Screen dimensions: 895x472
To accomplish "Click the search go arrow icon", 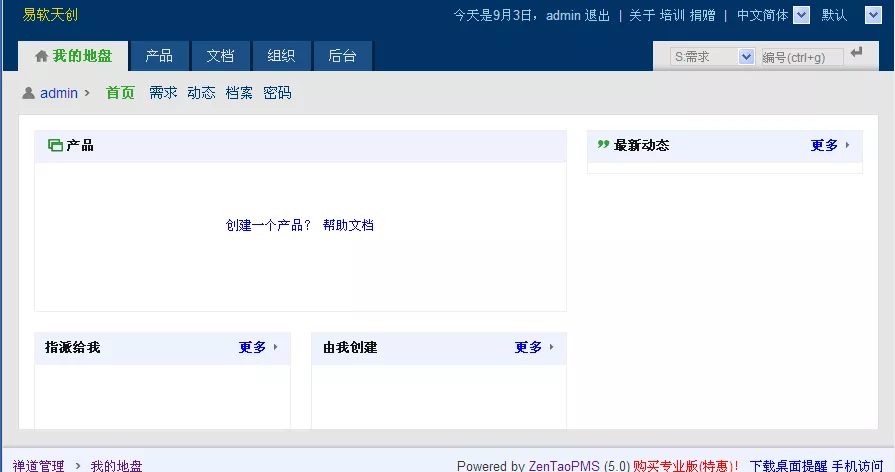I will 856,53.
